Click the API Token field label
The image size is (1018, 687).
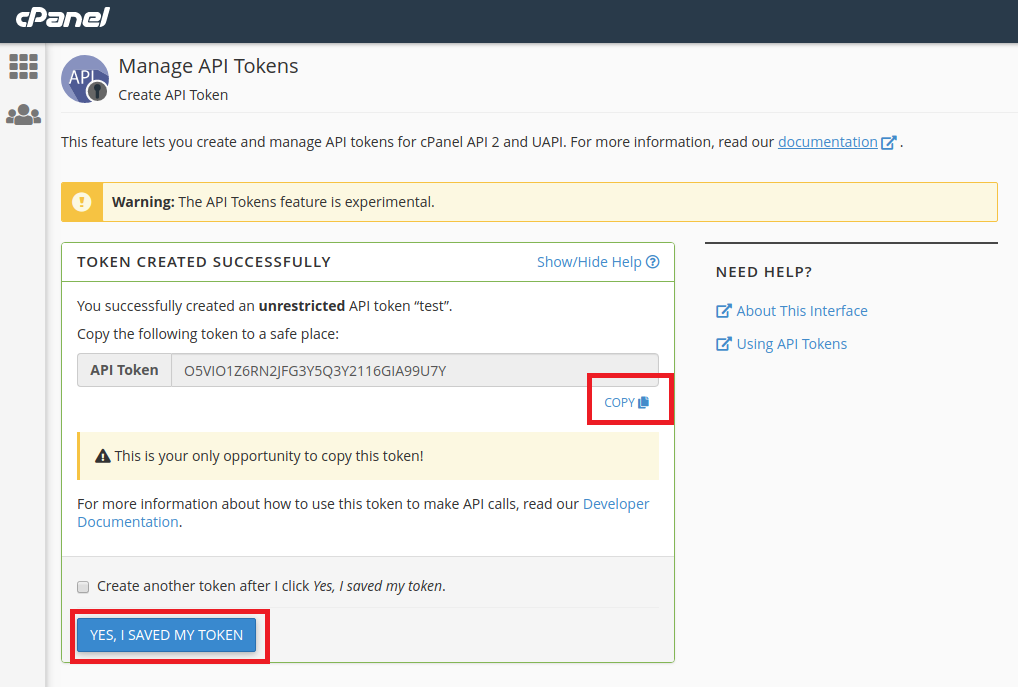pyautogui.click(x=124, y=369)
